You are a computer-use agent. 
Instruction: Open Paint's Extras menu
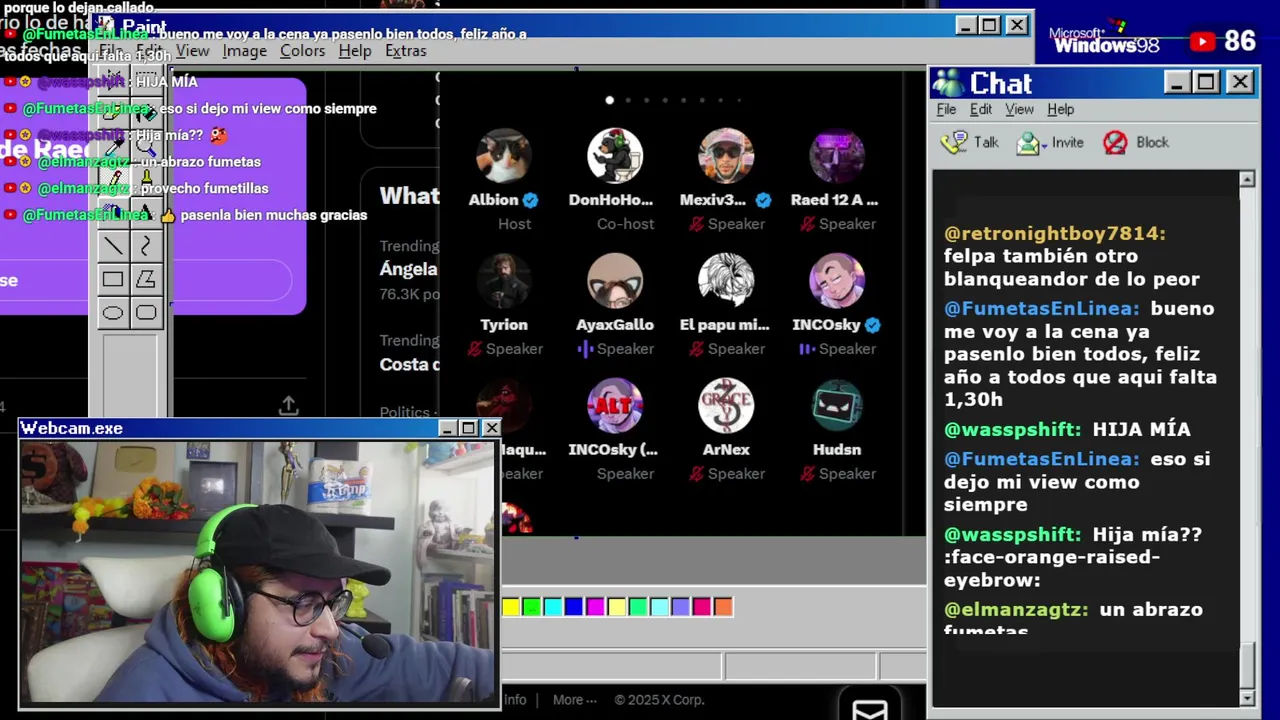coord(405,51)
